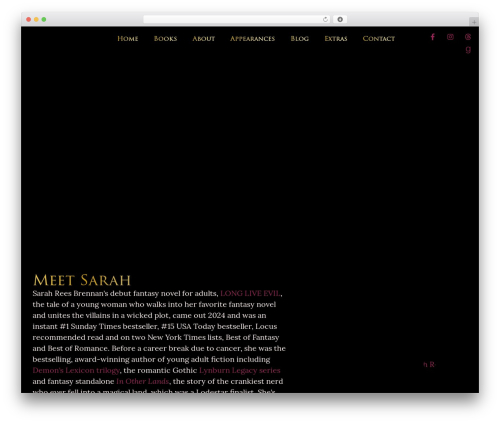Screen dimensions: 500x423
Task: Click the browser reload icon
Action: (x=325, y=19)
